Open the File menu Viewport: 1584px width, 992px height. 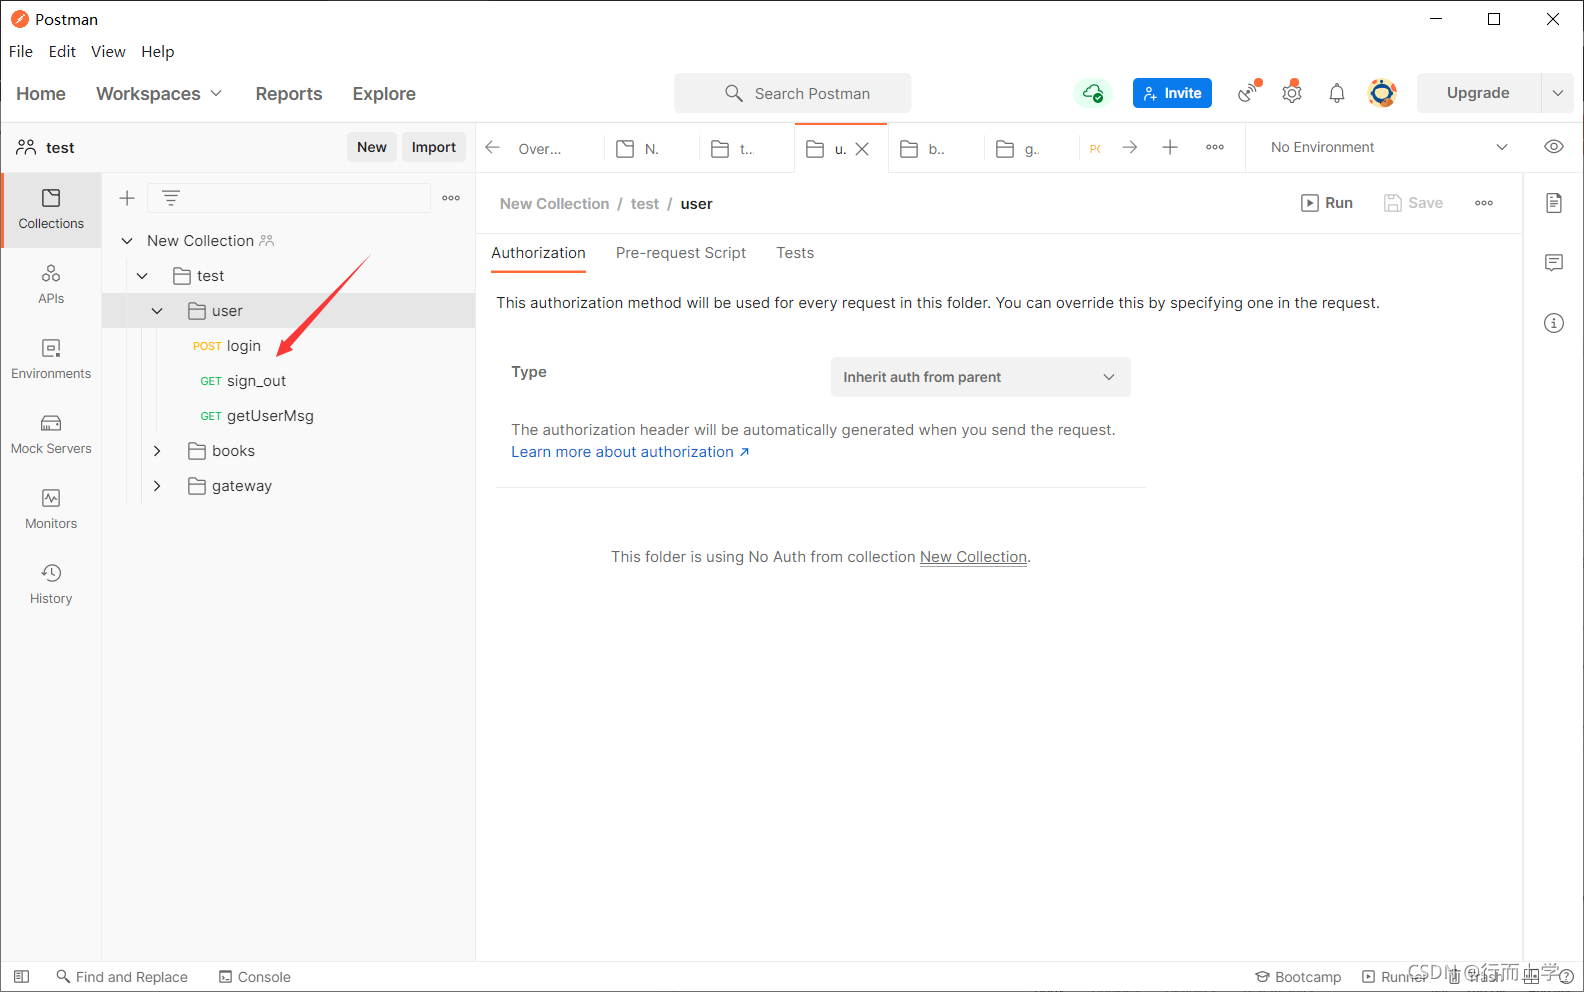click(21, 52)
